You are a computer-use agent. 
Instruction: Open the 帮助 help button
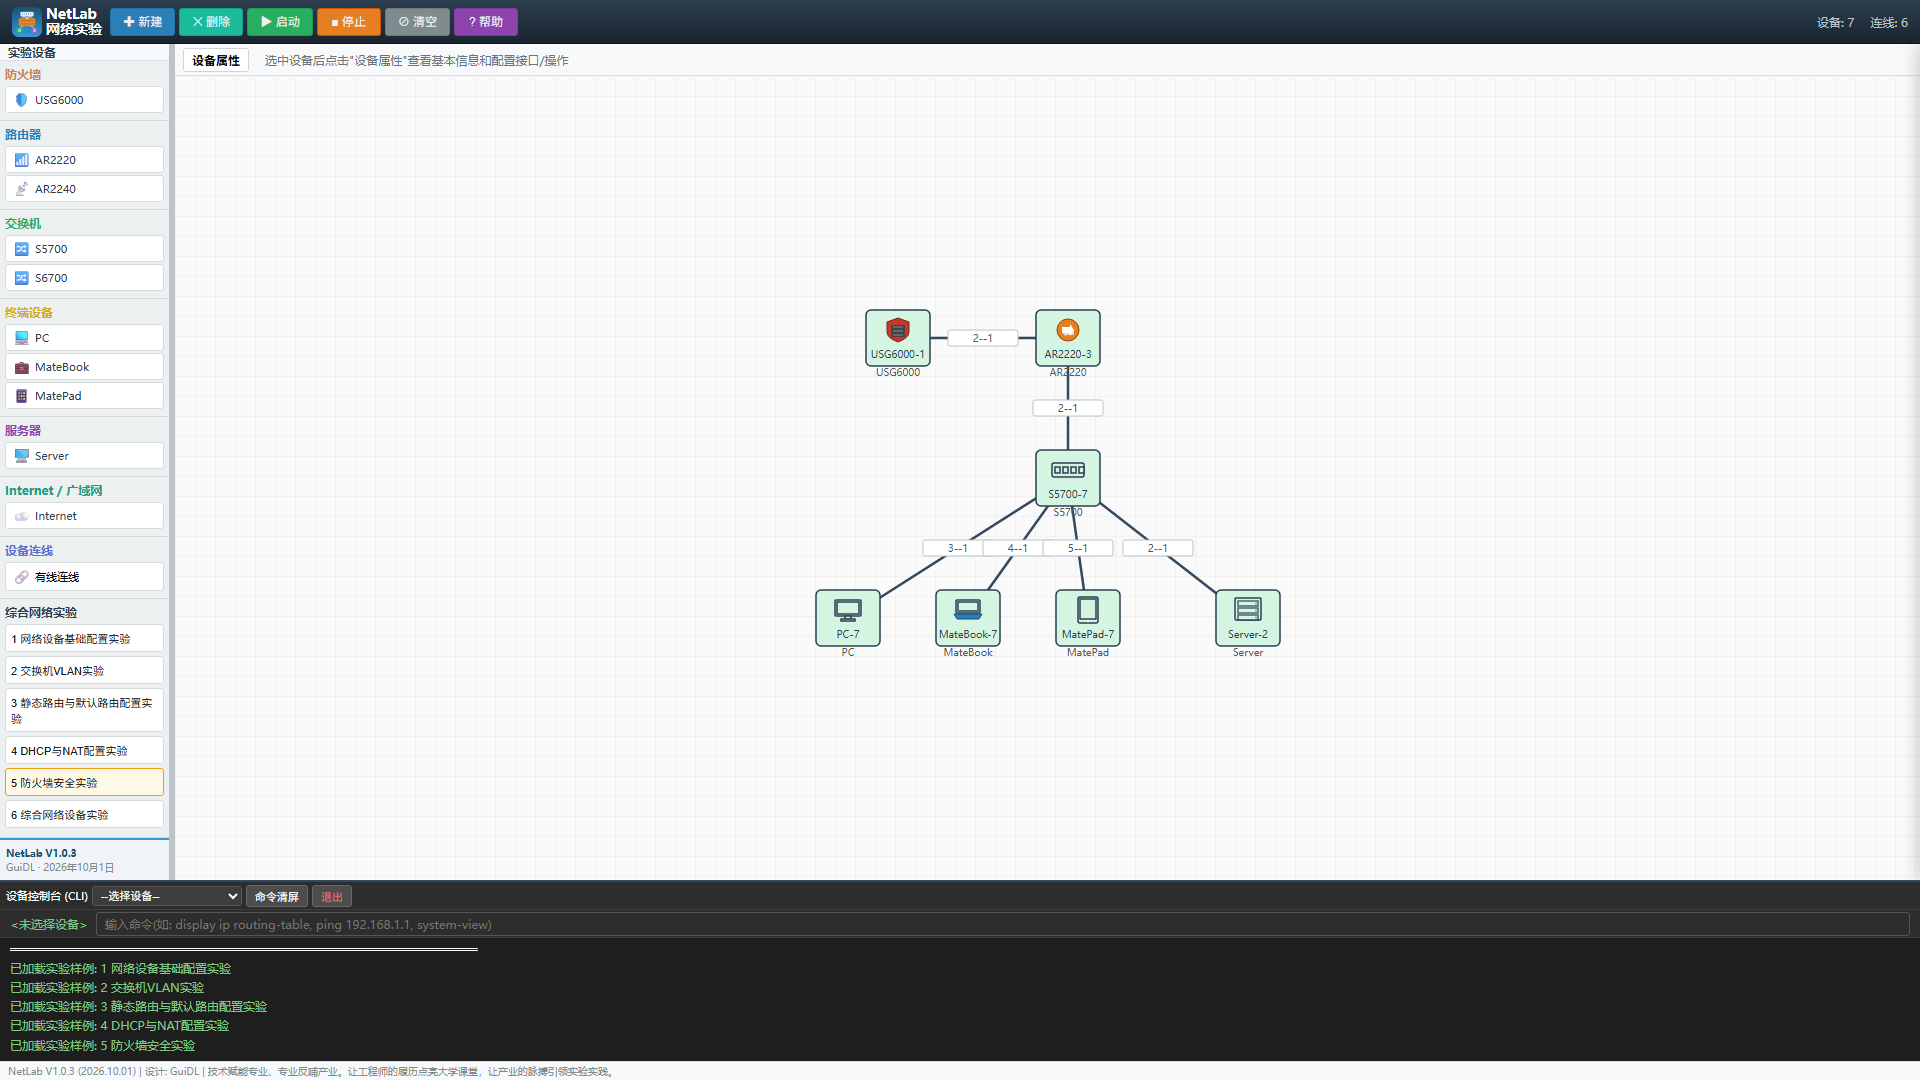(x=486, y=22)
